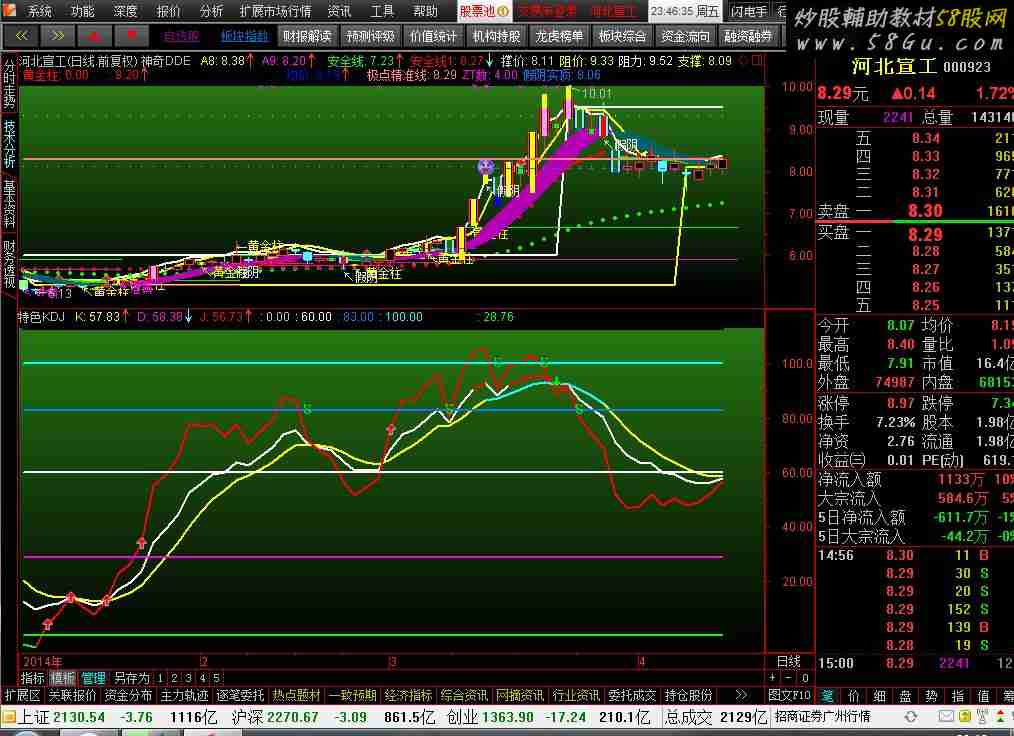This screenshot has width=1014, height=736.
Task: Open the 扩展市场行情 menu
Action: (275, 11)
